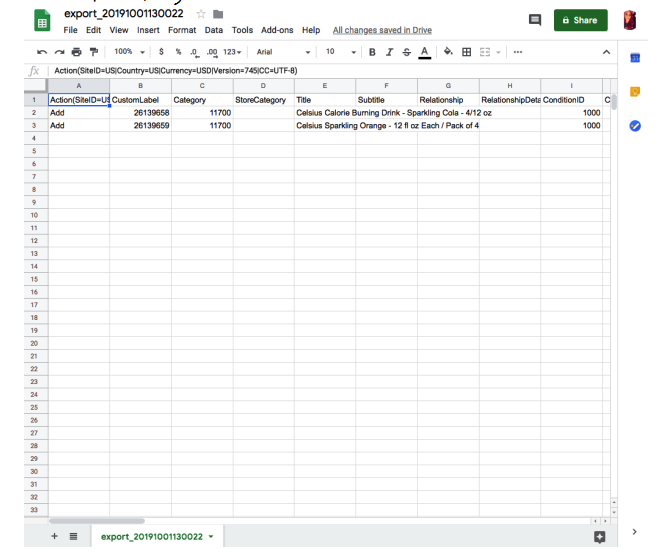The width and height of the screenshot is (656, 555).
Task: Open the zoom 100% dropdown
Action: 127,52
